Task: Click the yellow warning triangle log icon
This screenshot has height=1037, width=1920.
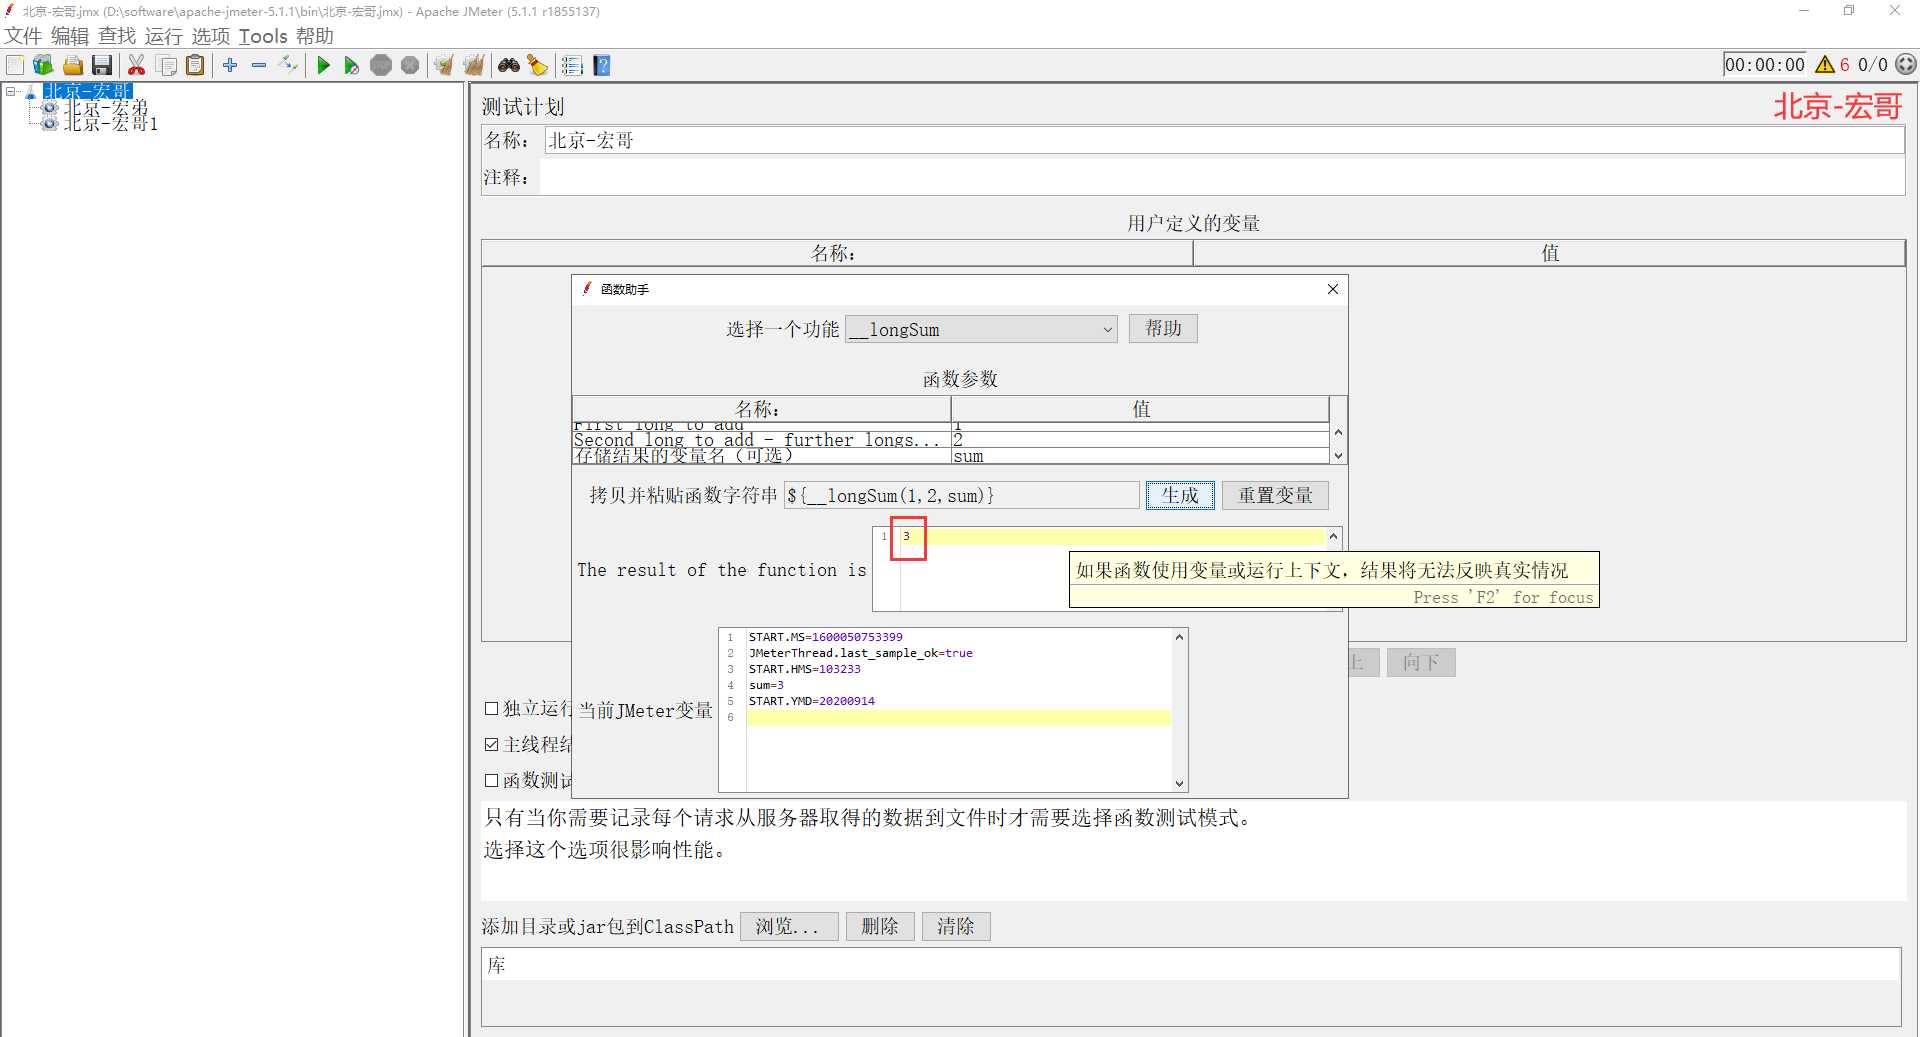Action: point(1825,64)
